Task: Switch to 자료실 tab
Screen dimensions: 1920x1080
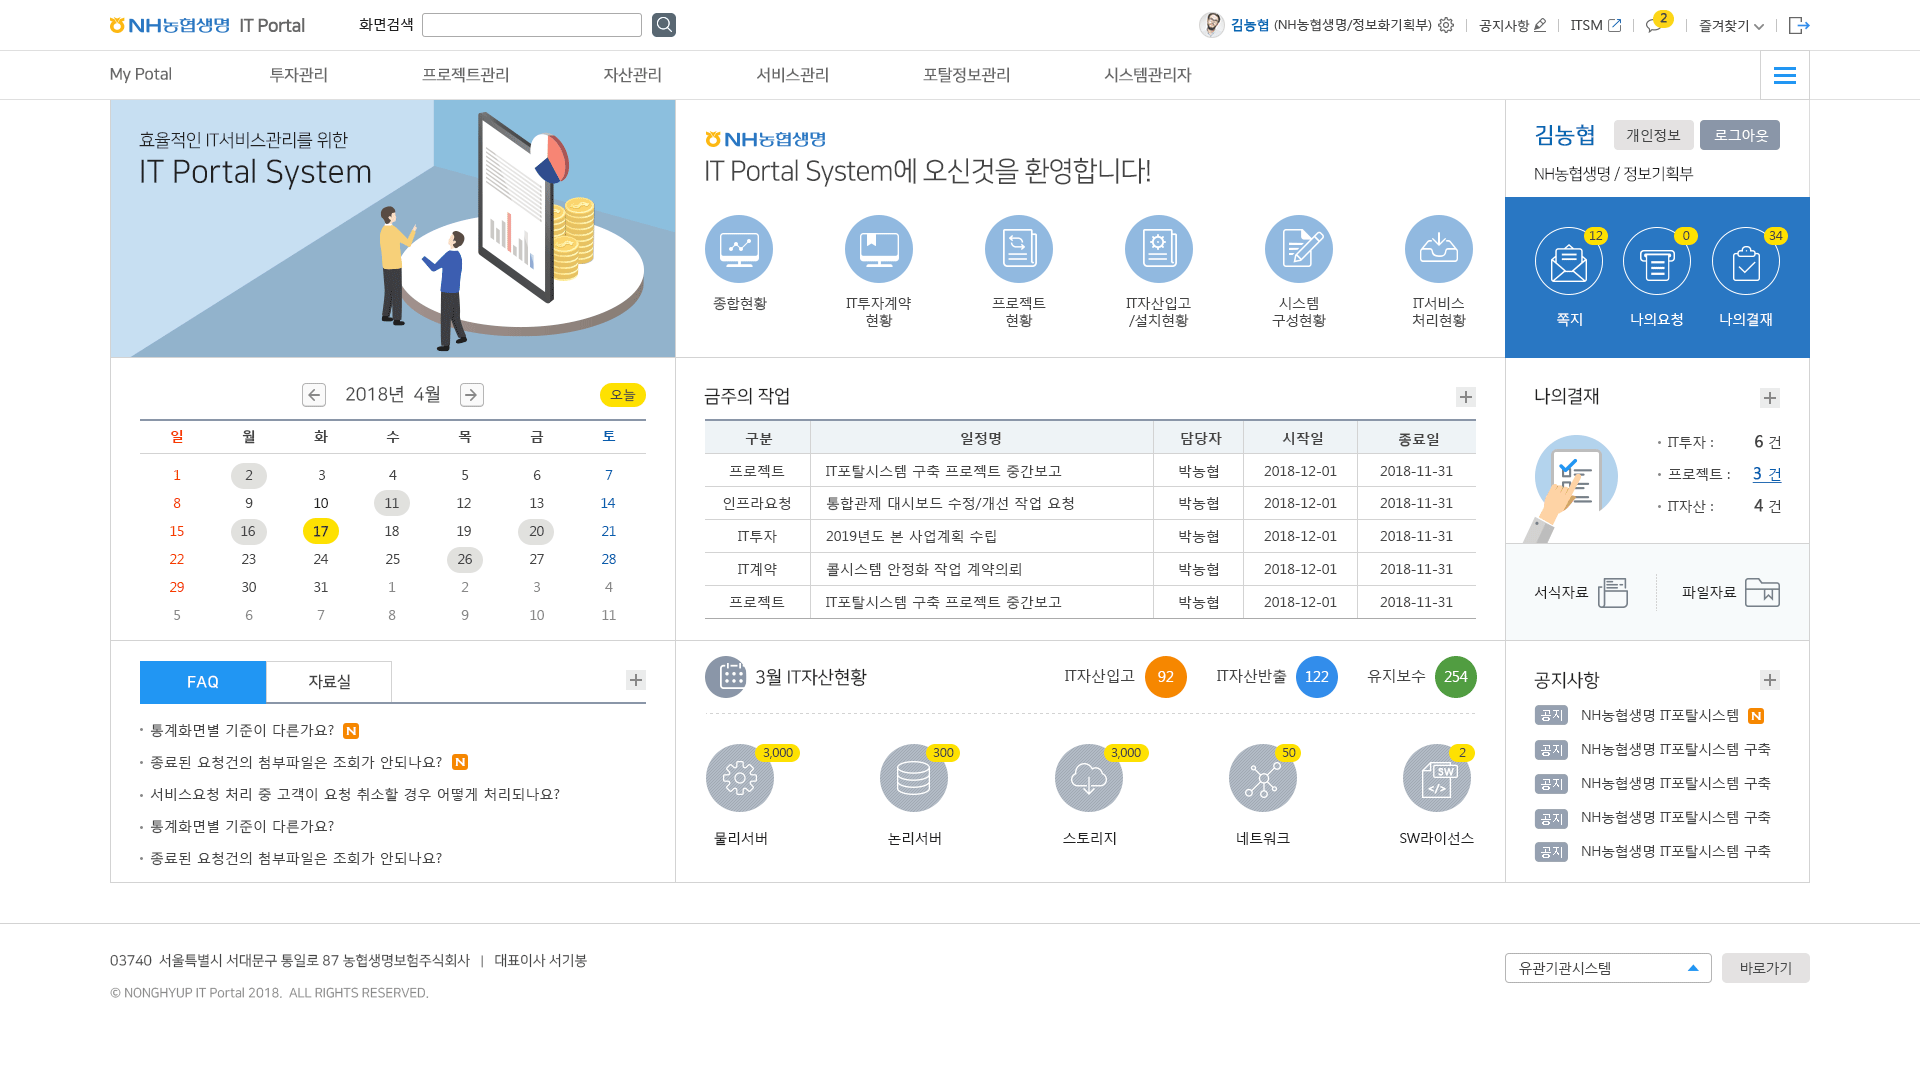Action: [x=329, y=682]
